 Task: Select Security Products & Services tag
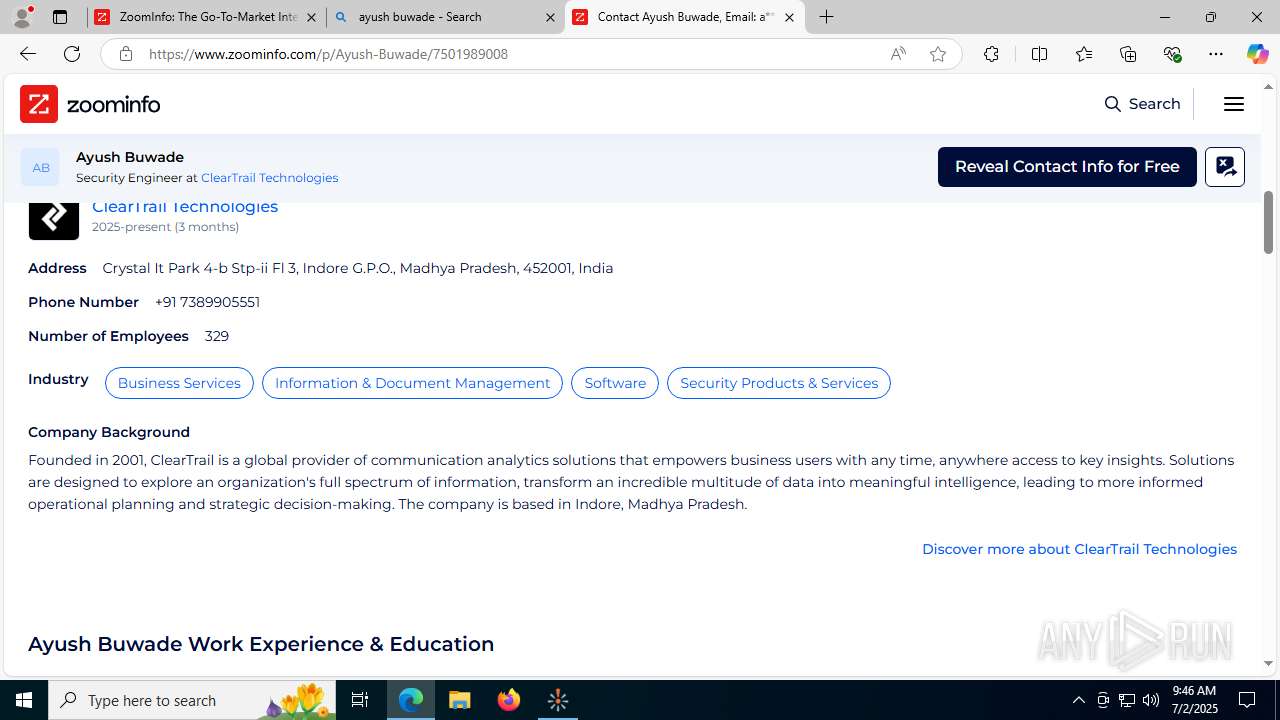point(778,383)
